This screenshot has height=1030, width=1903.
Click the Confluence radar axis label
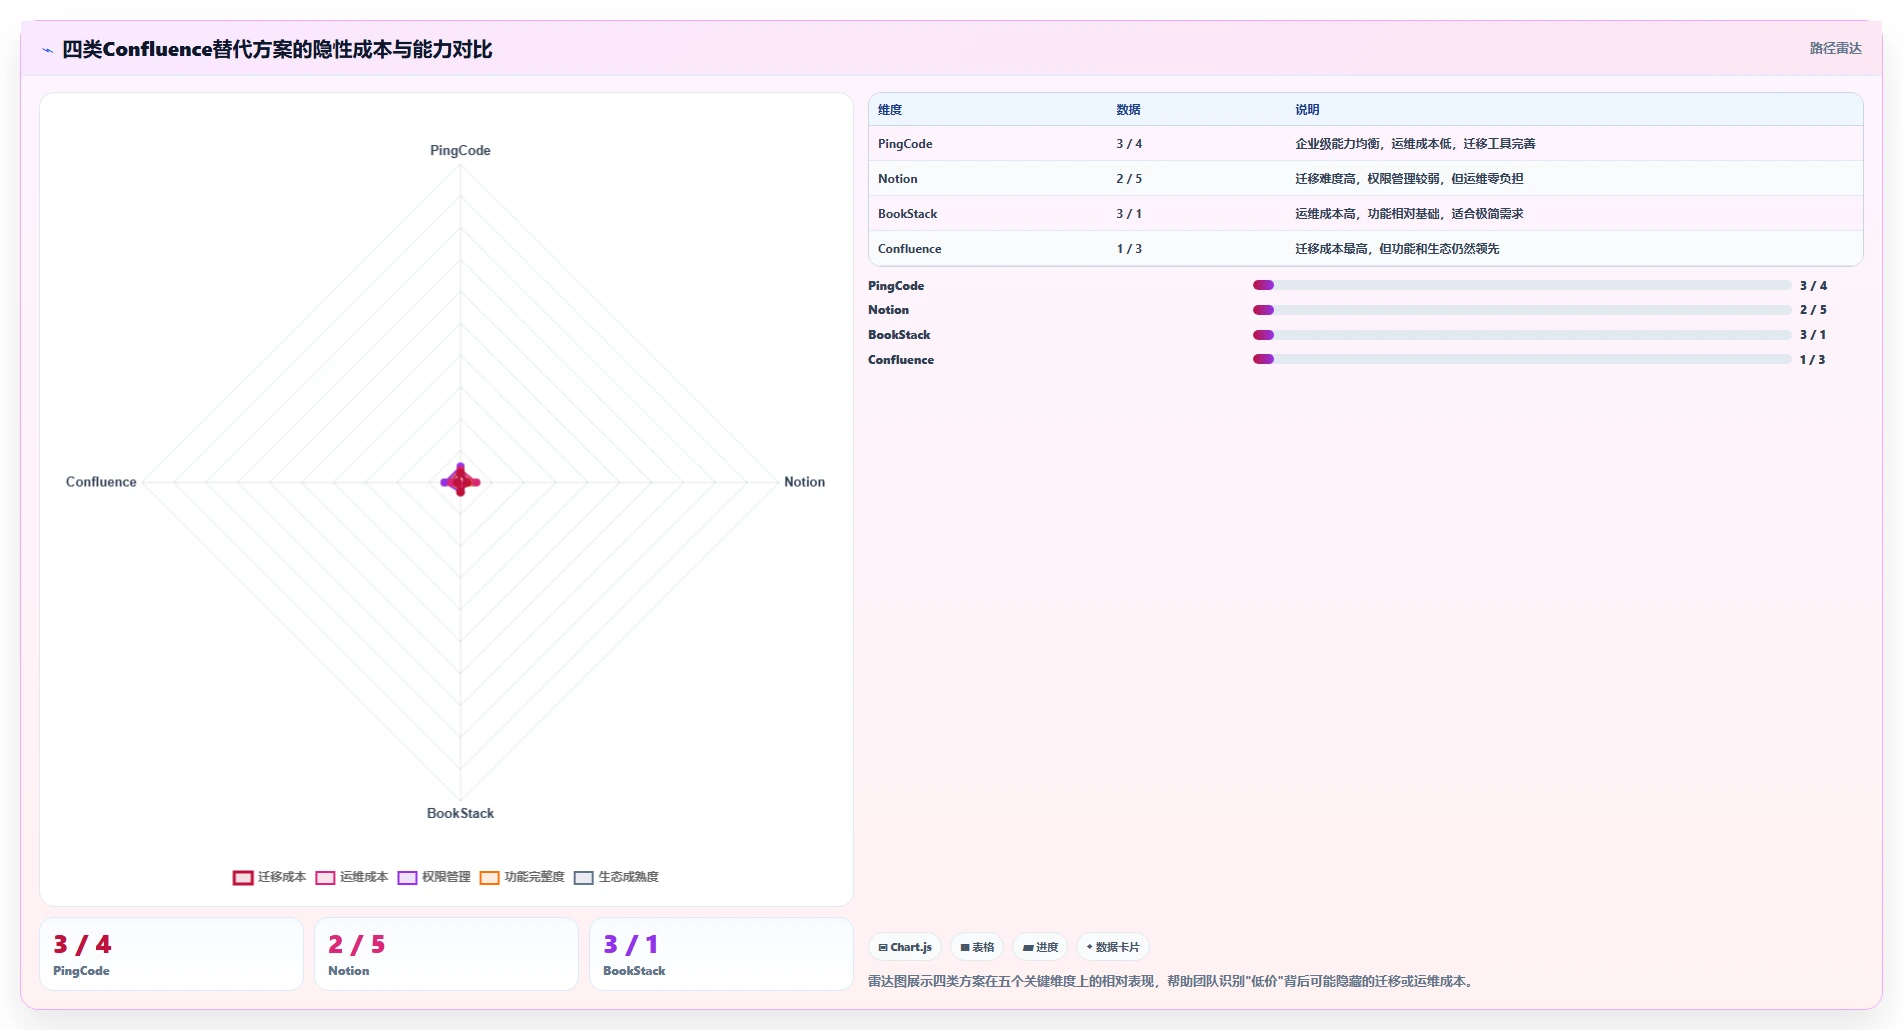click(101, 482)
